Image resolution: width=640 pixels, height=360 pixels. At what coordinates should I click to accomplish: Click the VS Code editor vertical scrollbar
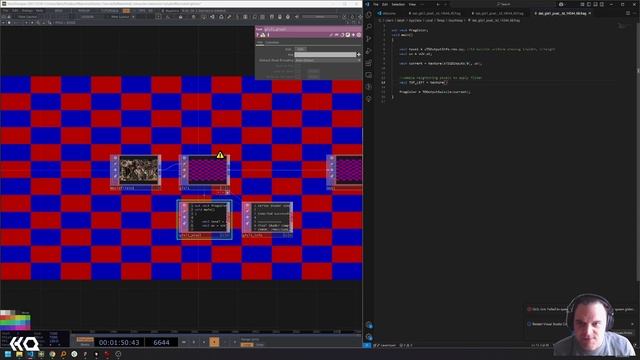click(638, 151)
